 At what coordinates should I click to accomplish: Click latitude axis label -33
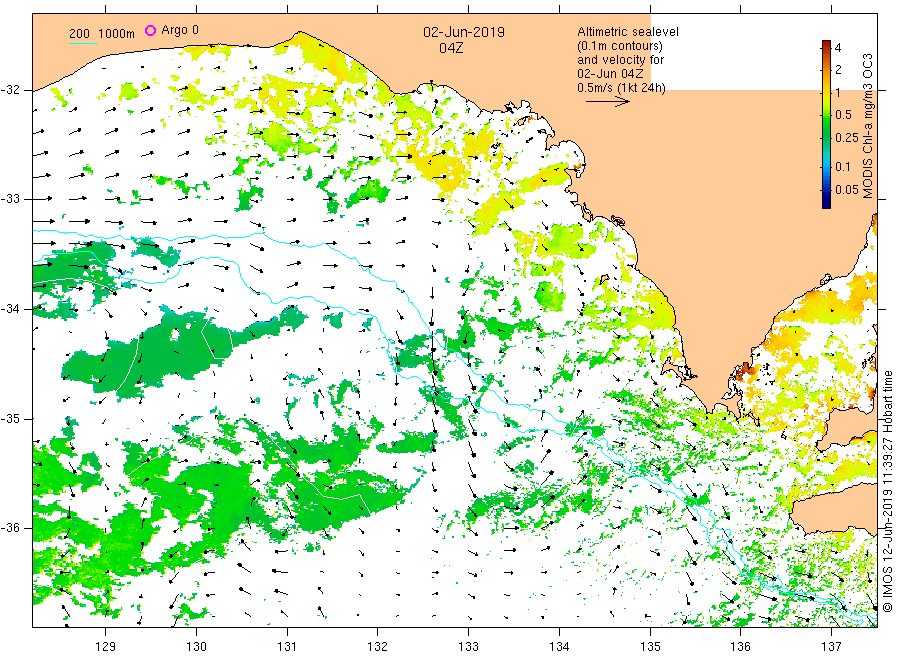pyautogui.click(x=10, y=199)
